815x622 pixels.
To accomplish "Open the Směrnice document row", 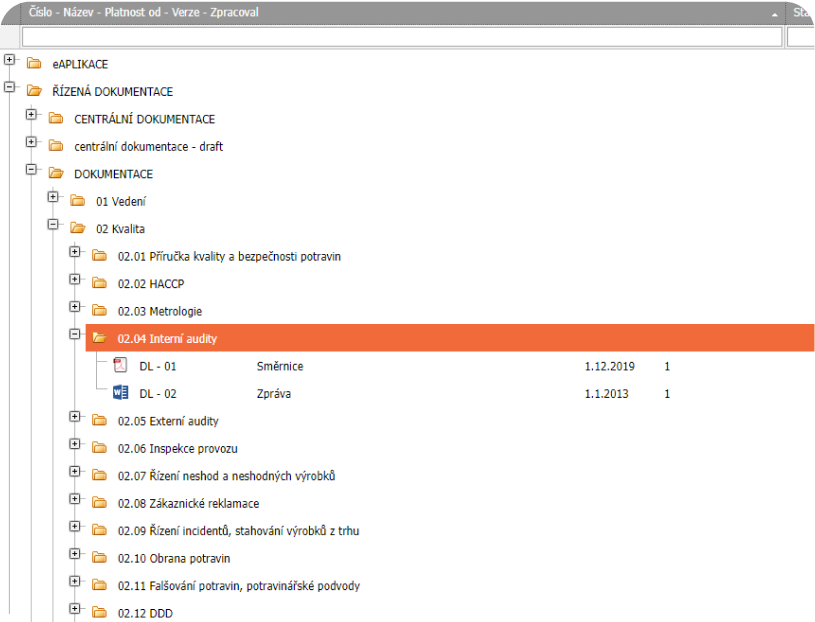I will pos(280,367).
